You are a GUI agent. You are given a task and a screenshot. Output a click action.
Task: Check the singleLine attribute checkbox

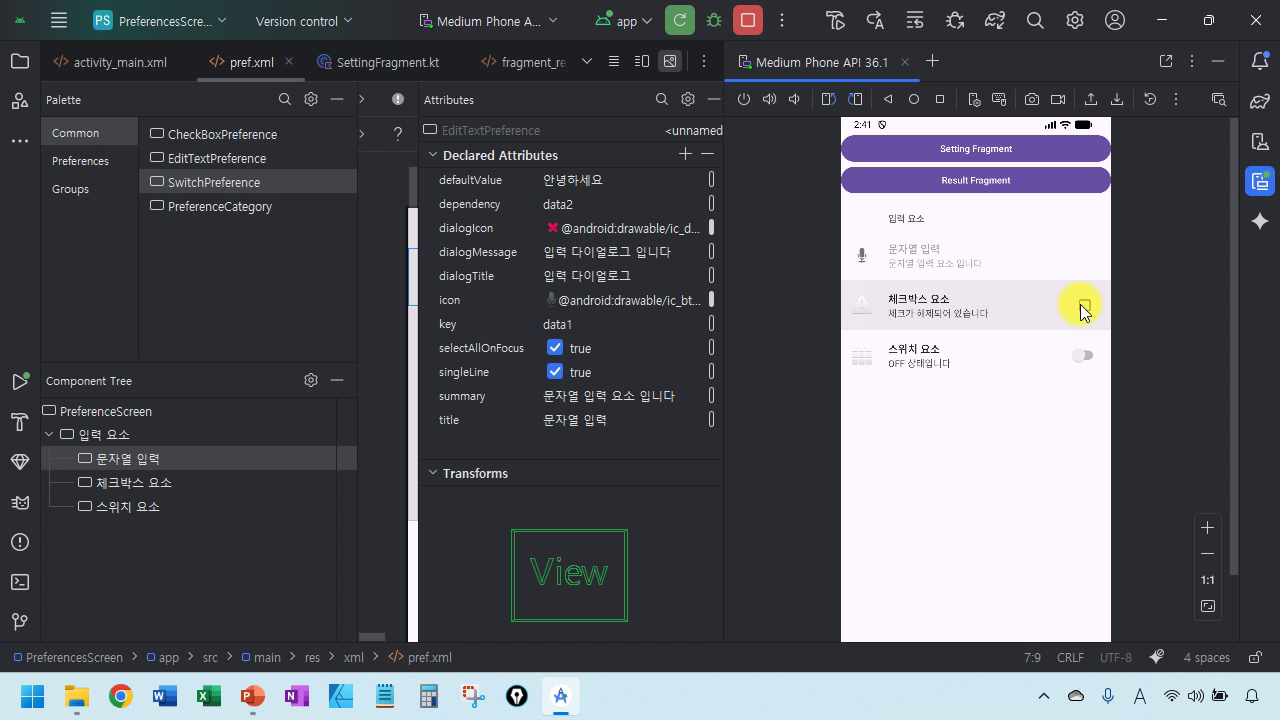pyautogui.click(x=555, y=372)
